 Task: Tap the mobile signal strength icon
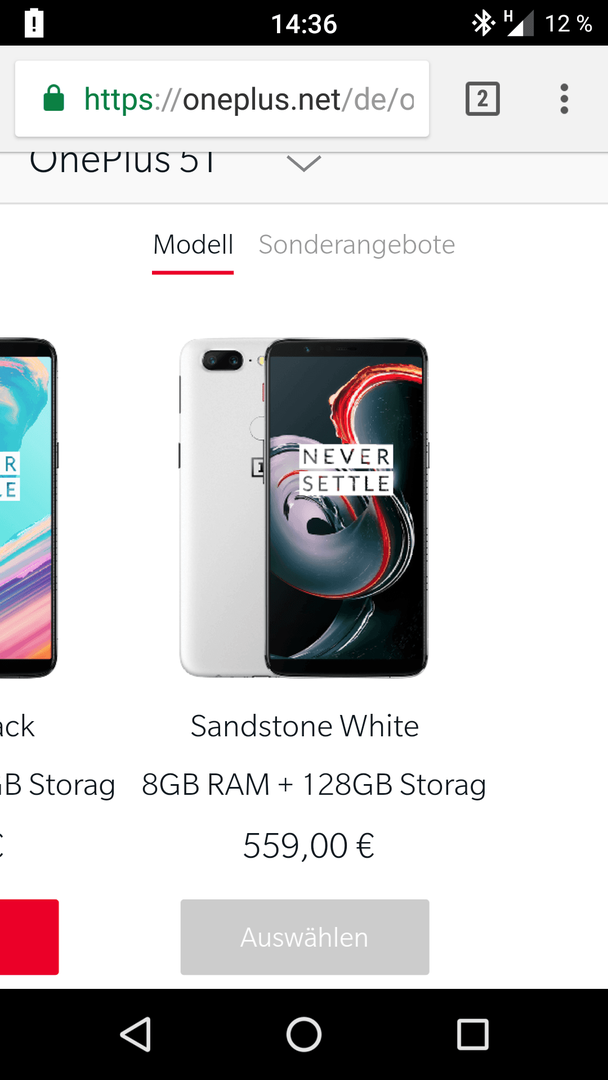pyautogui.click(x=521, y=24)
